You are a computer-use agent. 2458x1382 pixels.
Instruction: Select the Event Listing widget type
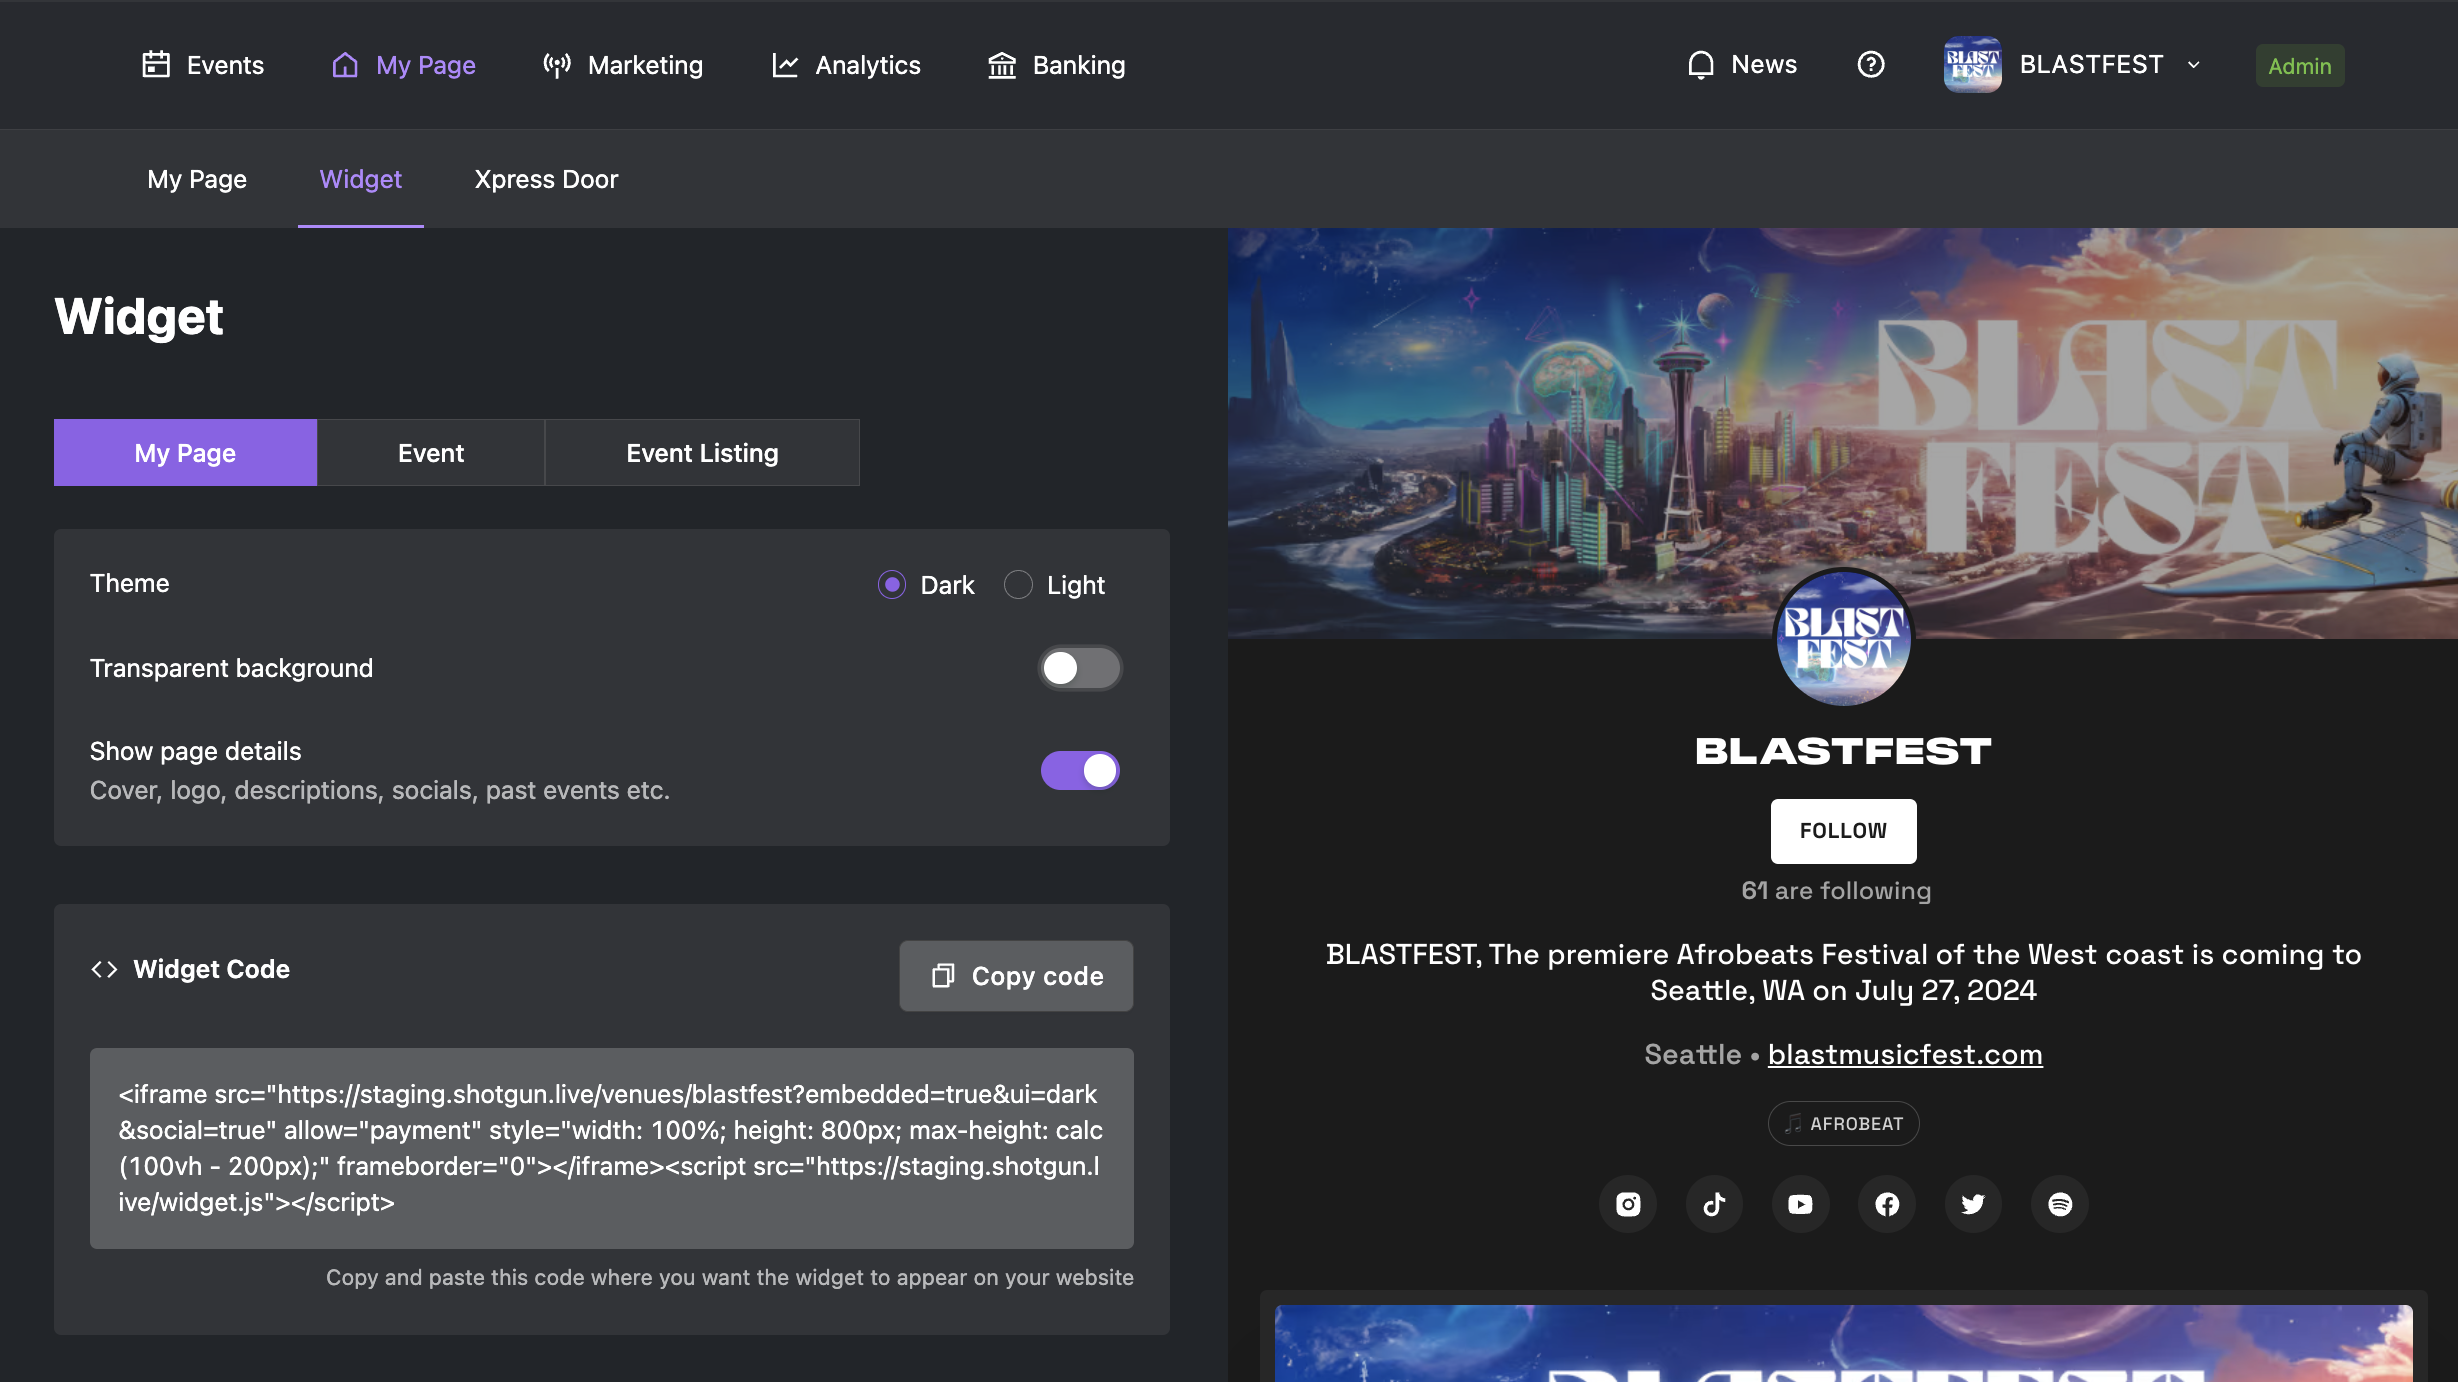[702, 453]
